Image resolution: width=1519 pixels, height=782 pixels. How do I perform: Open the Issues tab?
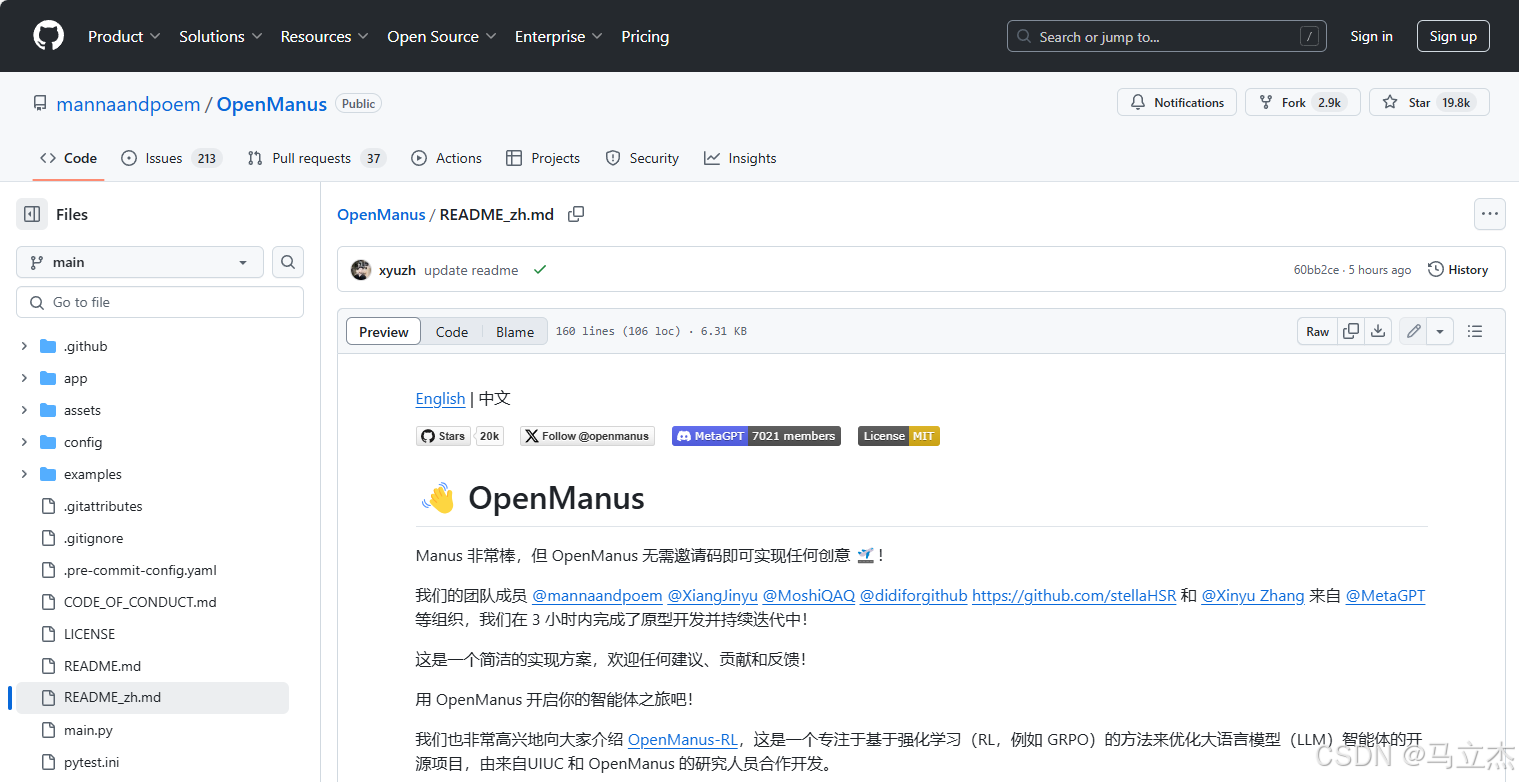171,158
